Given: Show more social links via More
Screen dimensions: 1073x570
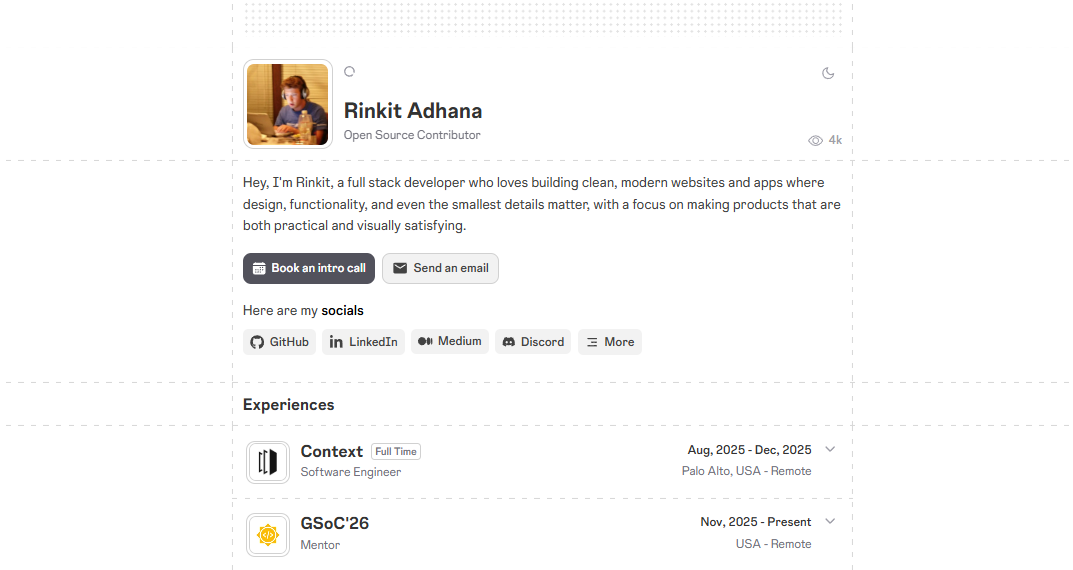Looking at the screenshot, I should (610, 342).
